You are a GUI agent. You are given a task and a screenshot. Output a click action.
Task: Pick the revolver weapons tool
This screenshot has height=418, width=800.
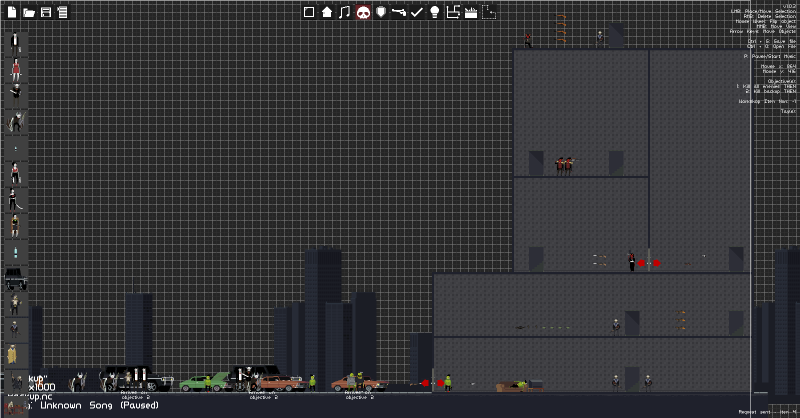[399, 12]
